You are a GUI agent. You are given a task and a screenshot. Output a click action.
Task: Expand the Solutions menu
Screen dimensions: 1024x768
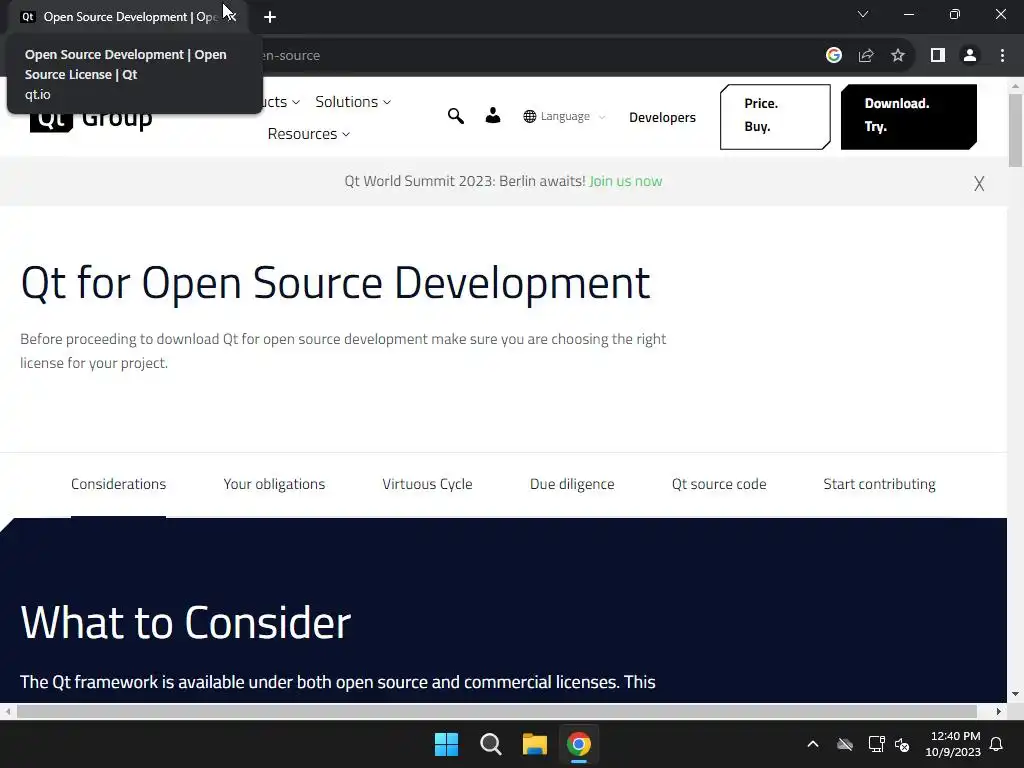point(353,102)
